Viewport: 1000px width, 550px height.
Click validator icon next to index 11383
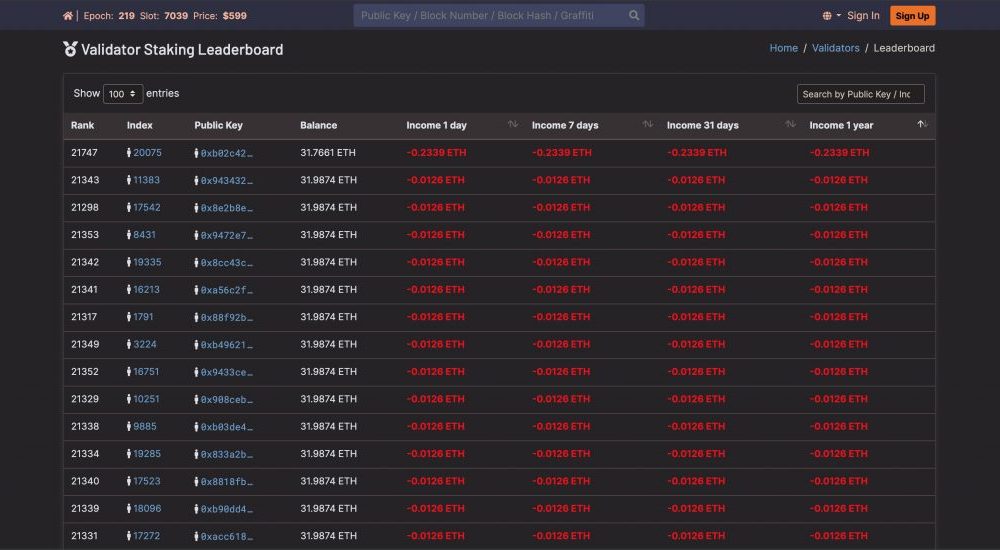129,180
